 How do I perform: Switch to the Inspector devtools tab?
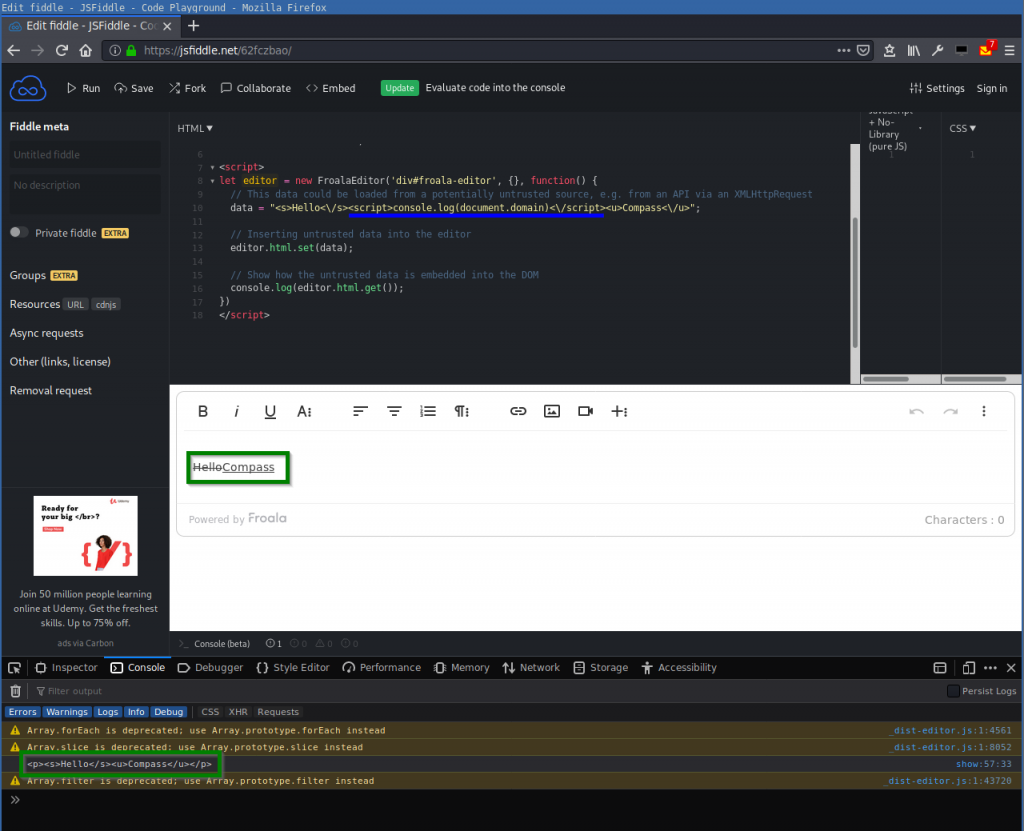click(66, 668)
